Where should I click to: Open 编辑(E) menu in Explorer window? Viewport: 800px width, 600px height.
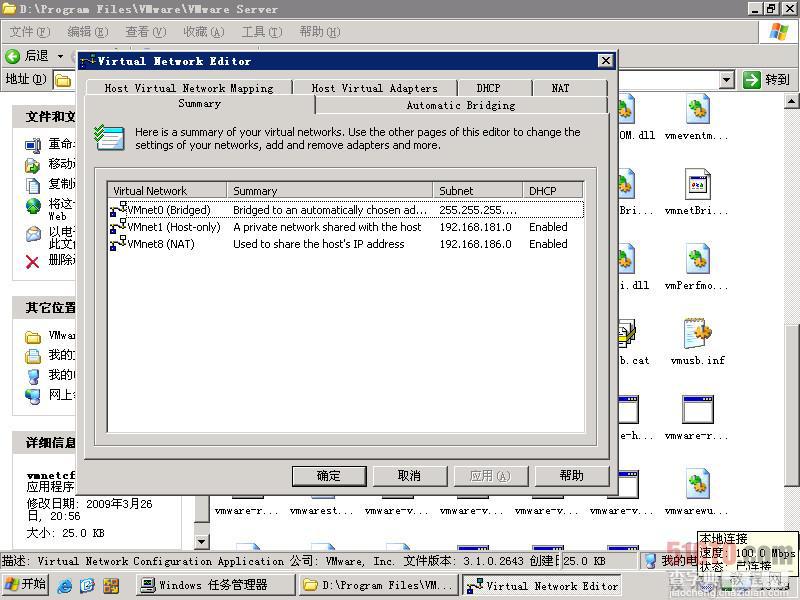(x=88, y=32)
